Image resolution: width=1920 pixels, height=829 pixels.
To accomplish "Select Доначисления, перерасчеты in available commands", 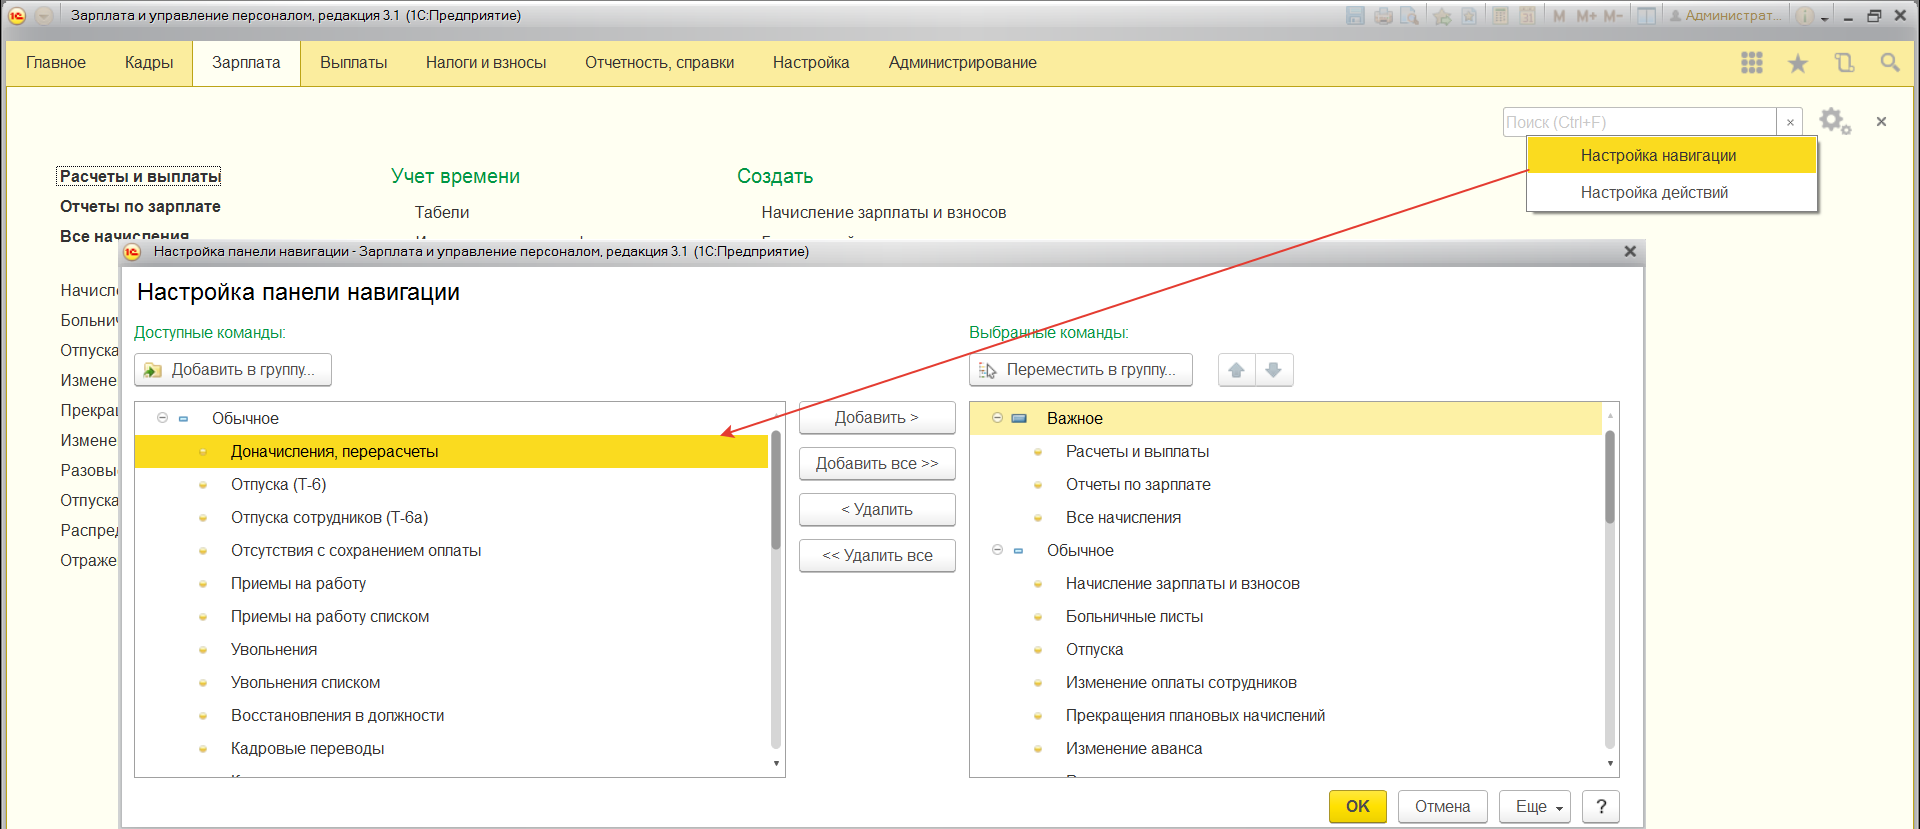I will tap(452, 452).
